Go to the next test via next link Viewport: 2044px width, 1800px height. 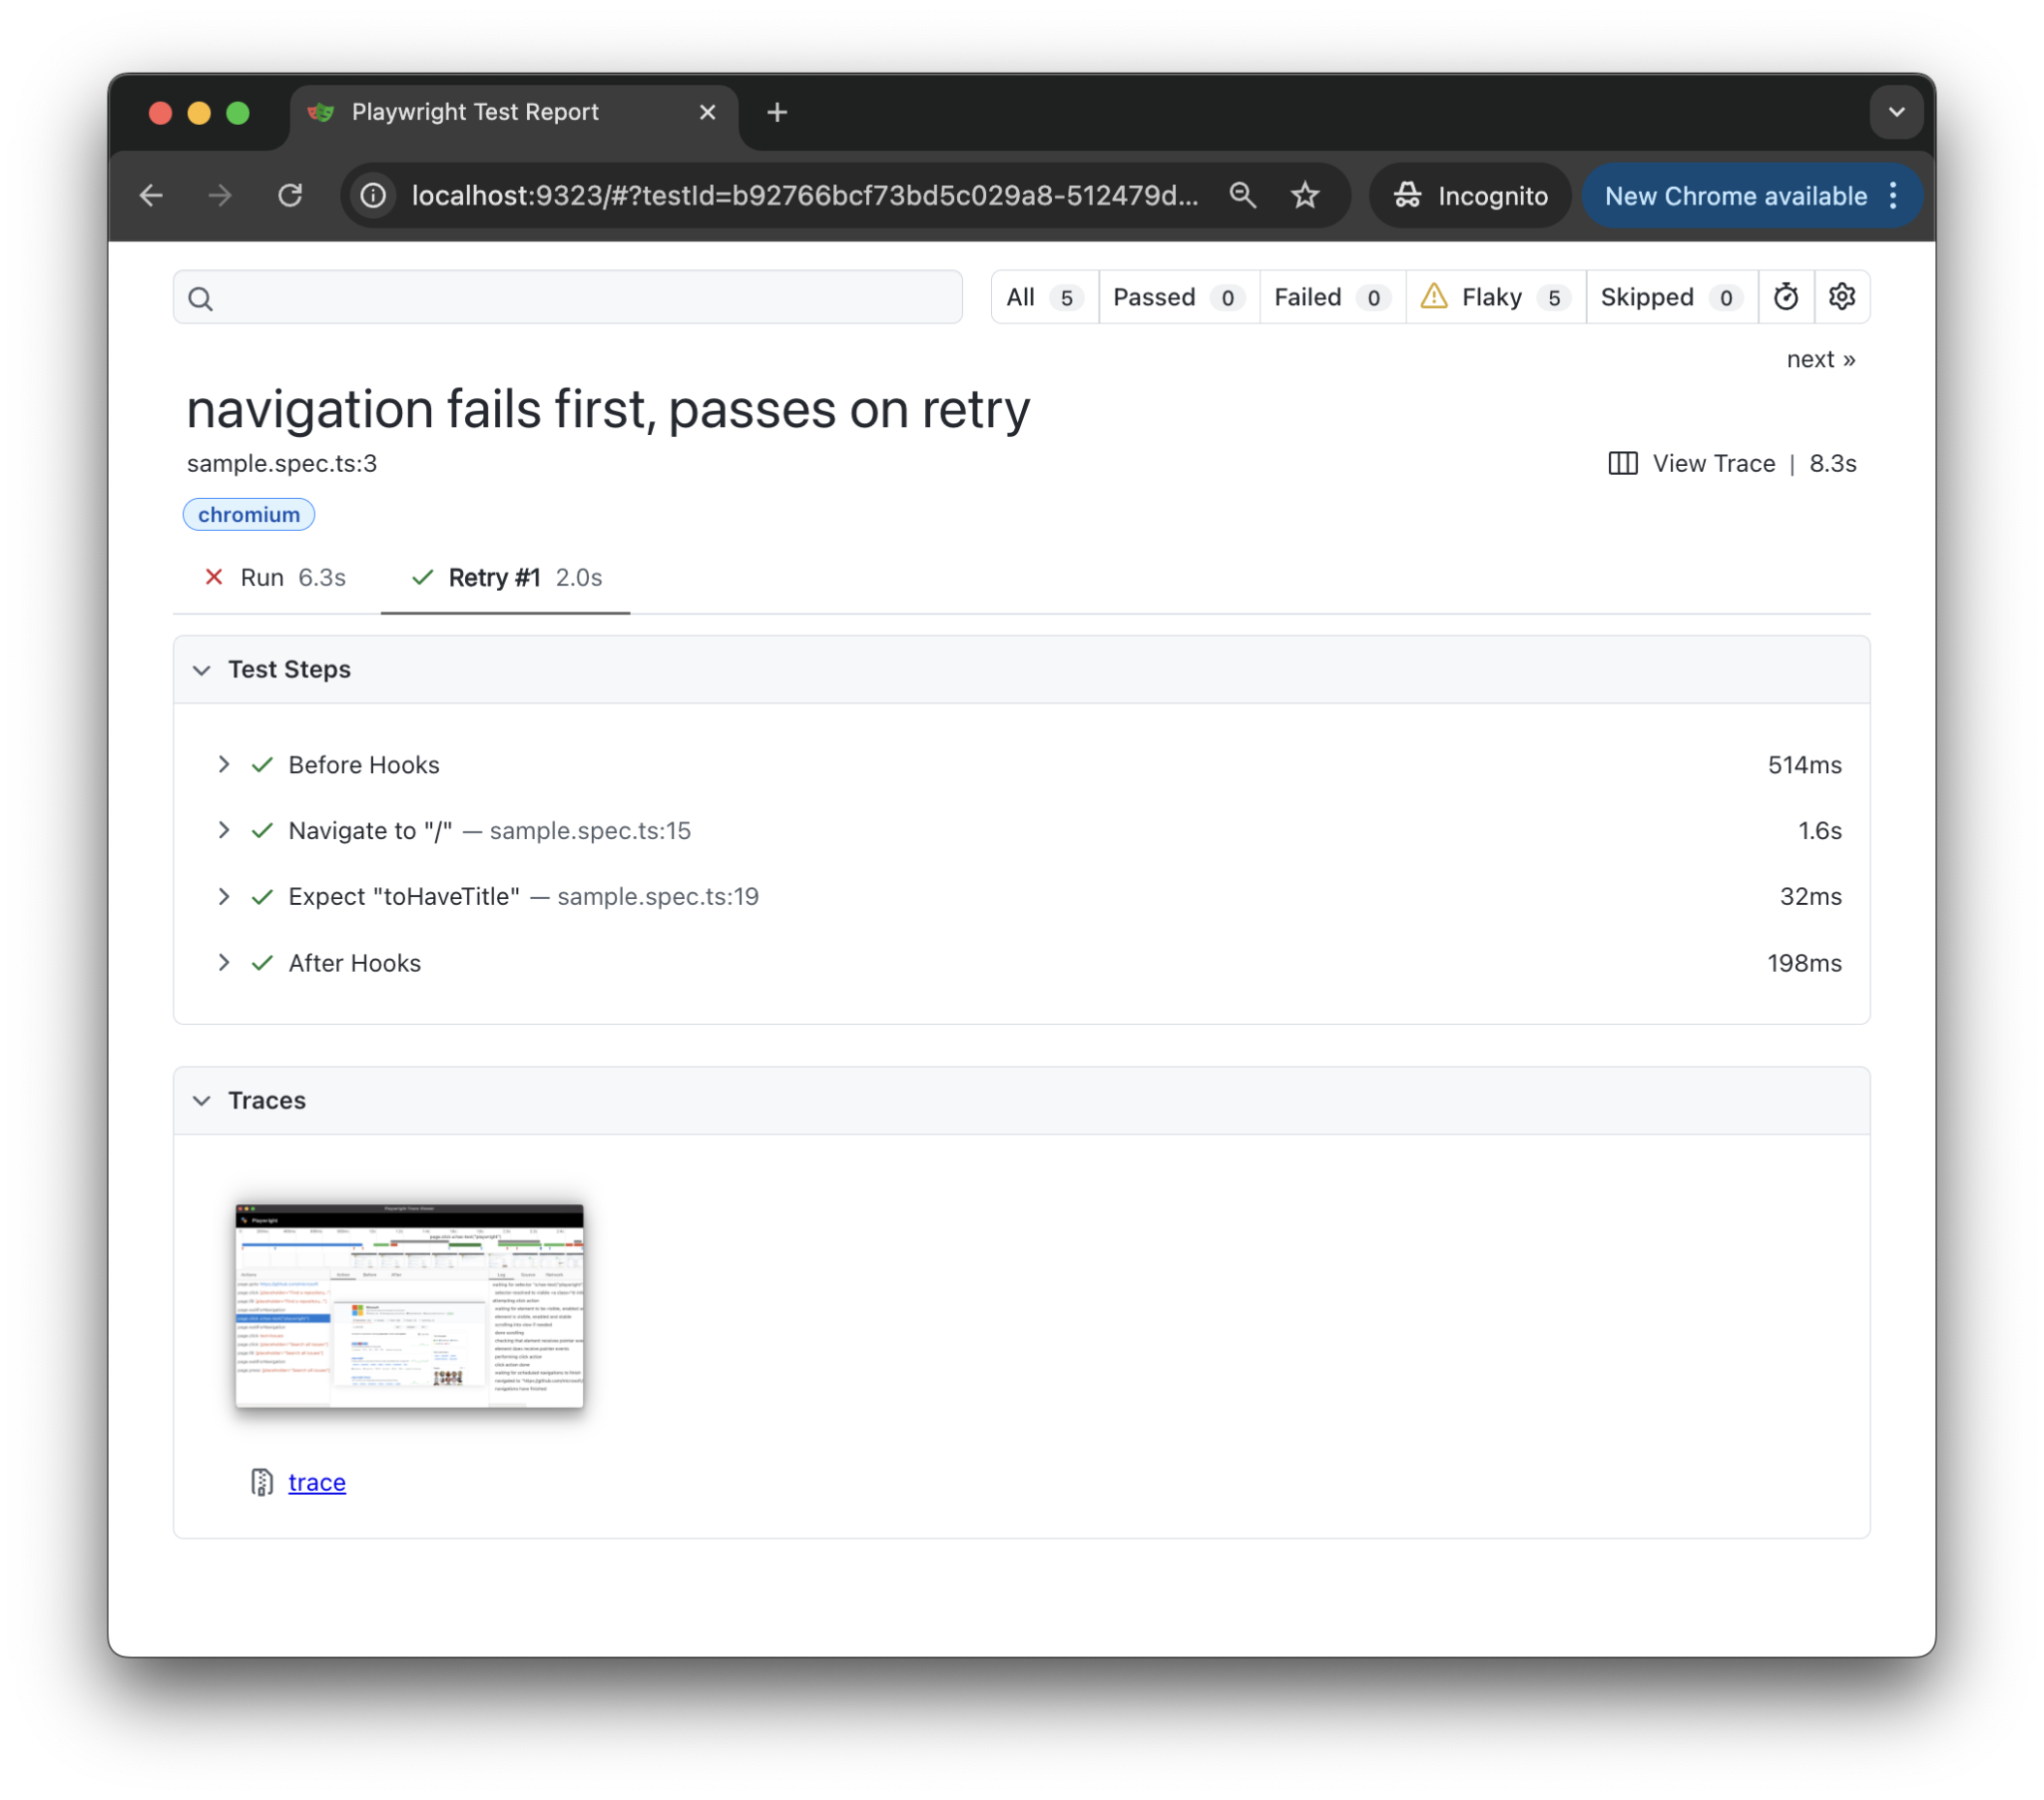click(1820, 359)
